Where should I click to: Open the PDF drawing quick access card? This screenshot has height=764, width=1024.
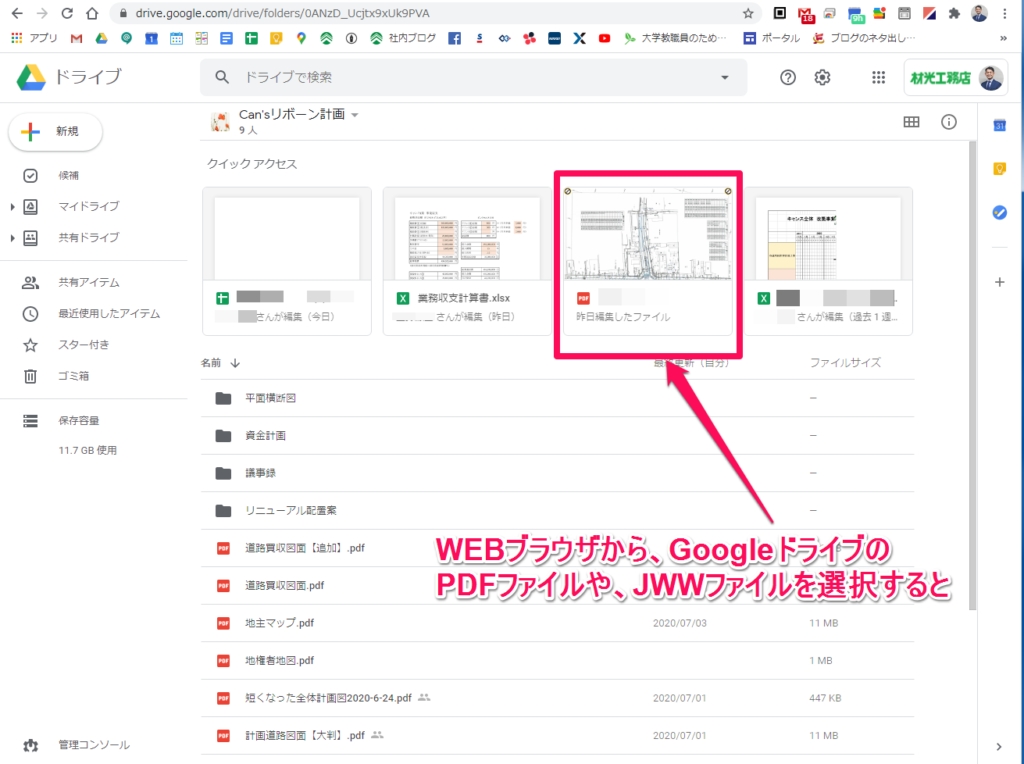click(x=648, y=261)
